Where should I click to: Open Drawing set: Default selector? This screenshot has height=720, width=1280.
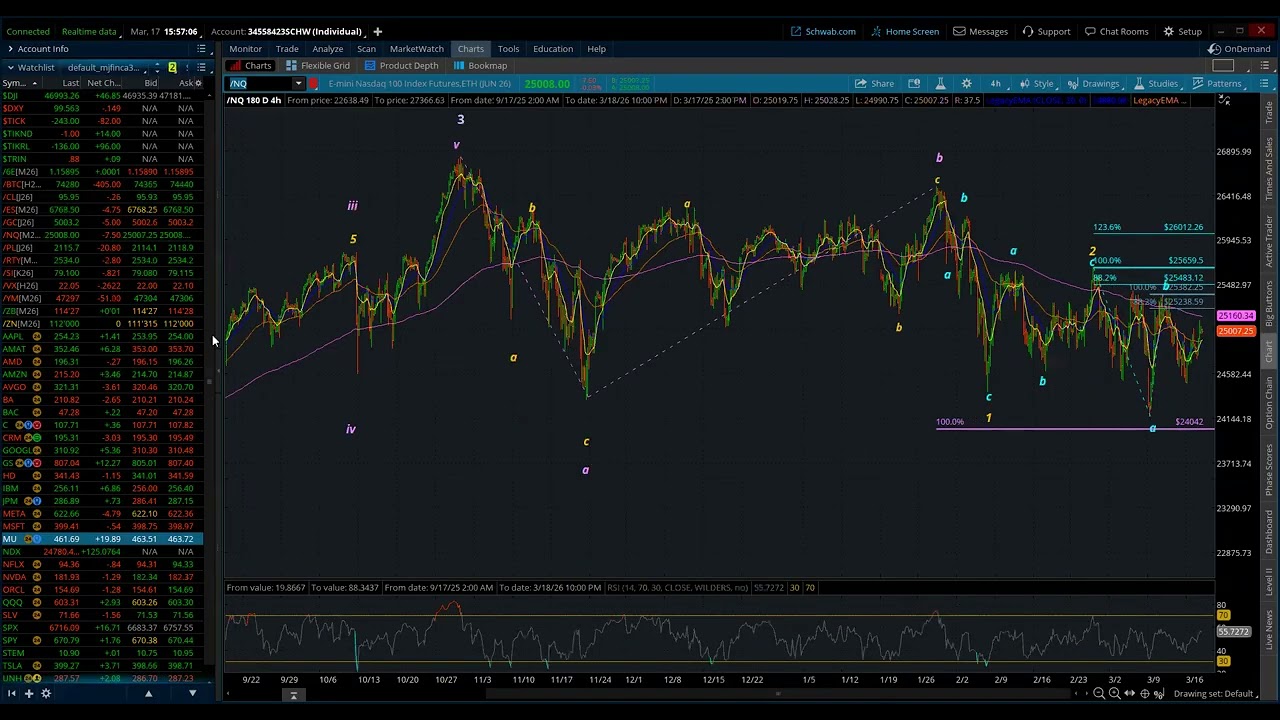tap(1214, 694)
